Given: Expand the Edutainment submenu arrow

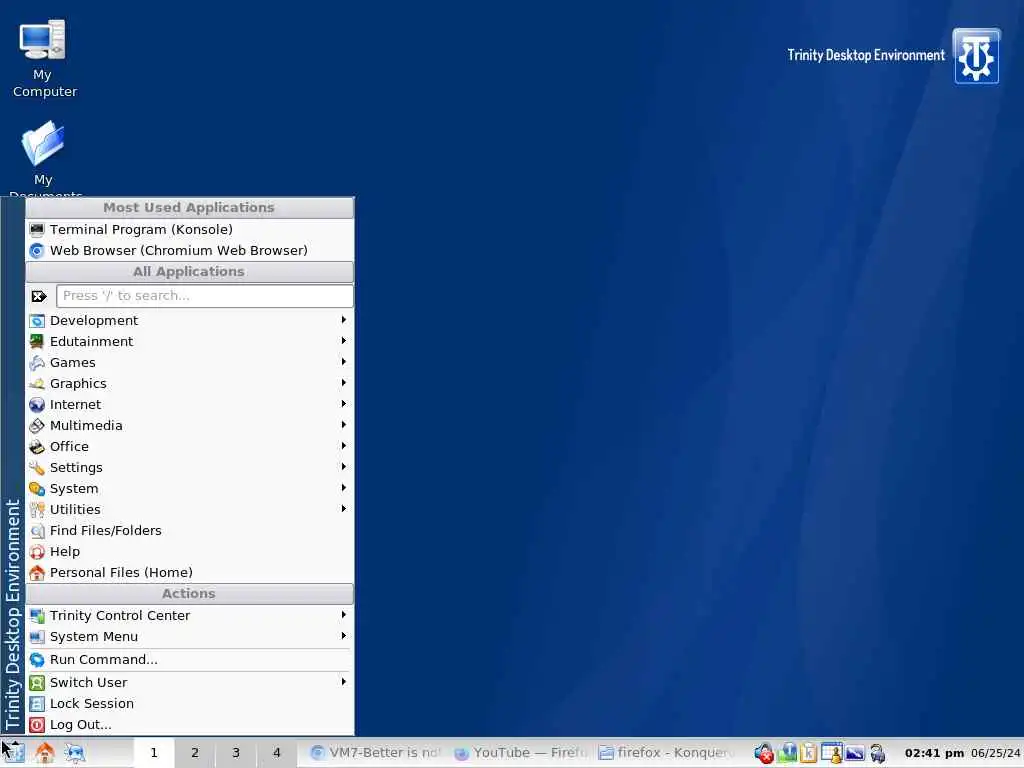Looking at the screenshot, I should pyautogui.click(x=344, y=340).
